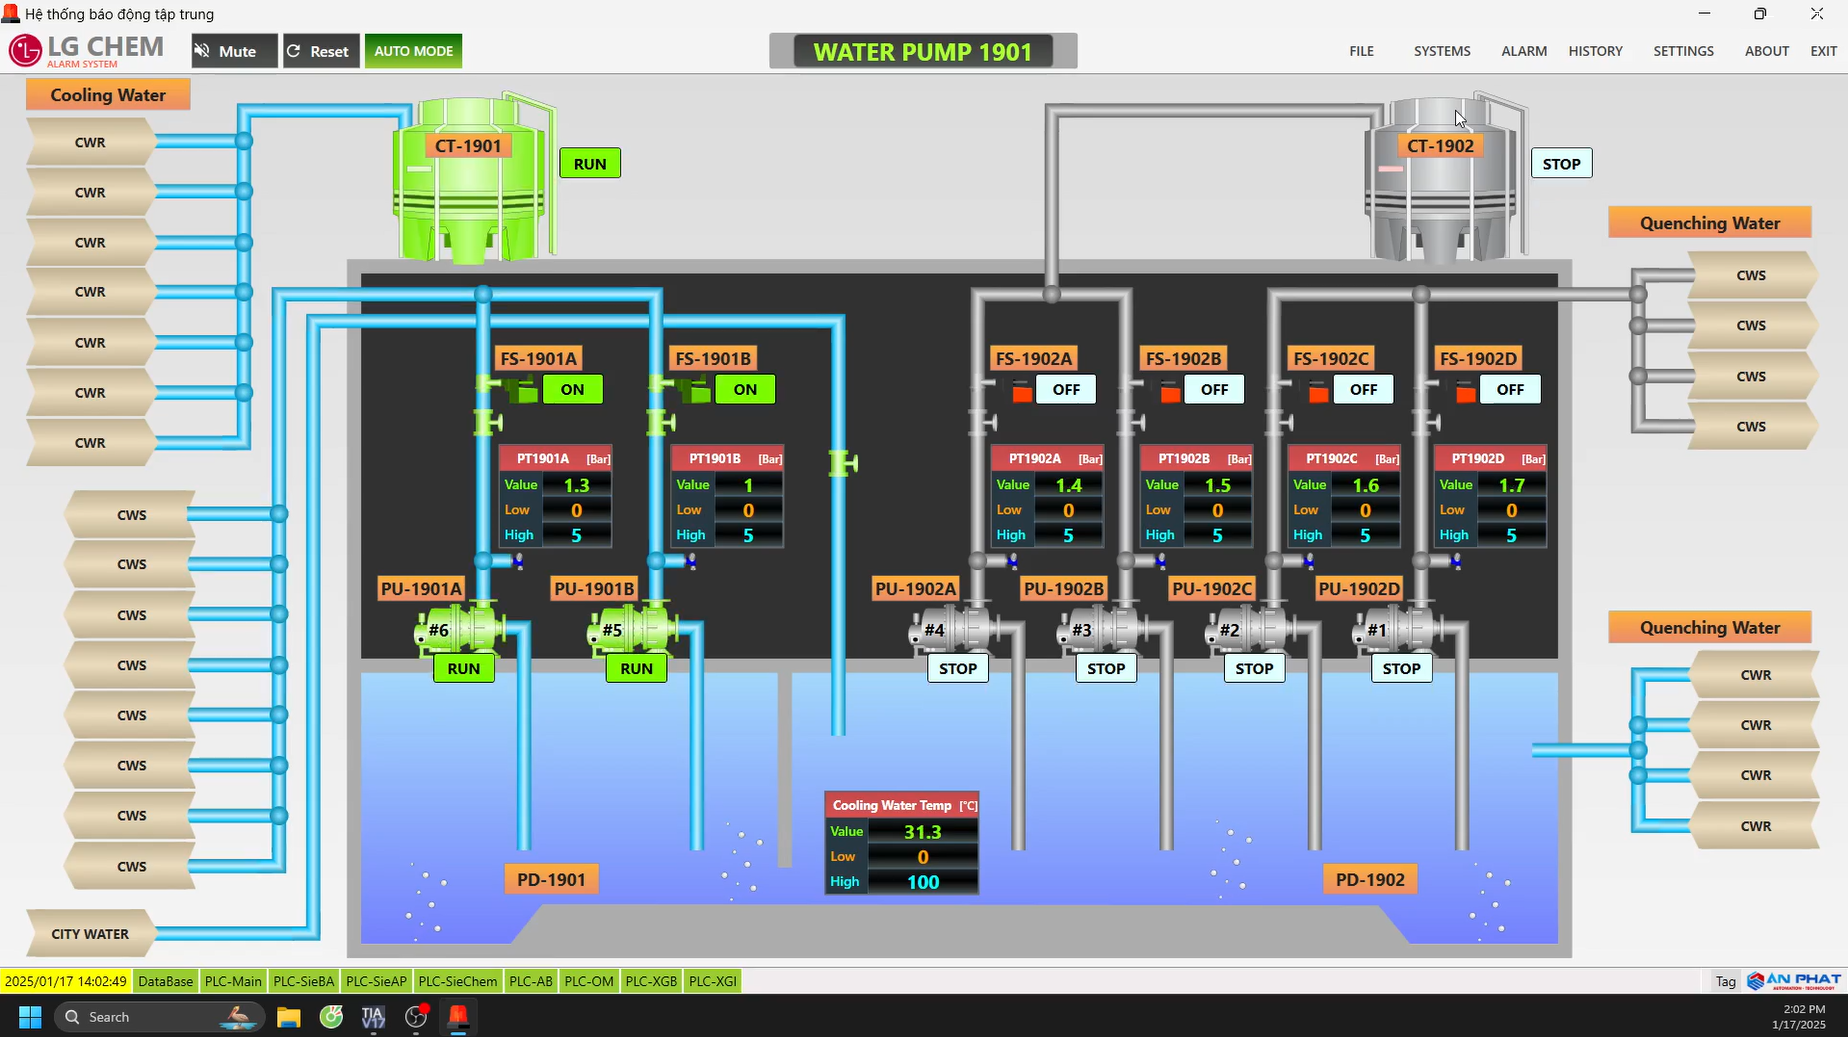This screenshot has width=1848, height=1037.
Task: Select pump #5 PU-1901B icon
Action: 632,630
